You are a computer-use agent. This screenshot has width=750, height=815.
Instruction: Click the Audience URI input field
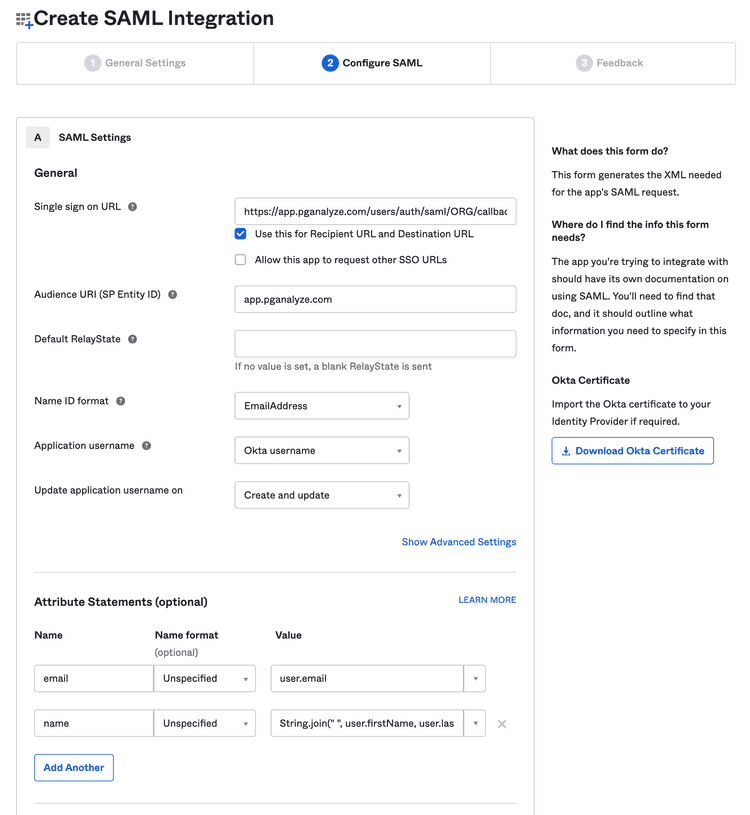point(375,299)
